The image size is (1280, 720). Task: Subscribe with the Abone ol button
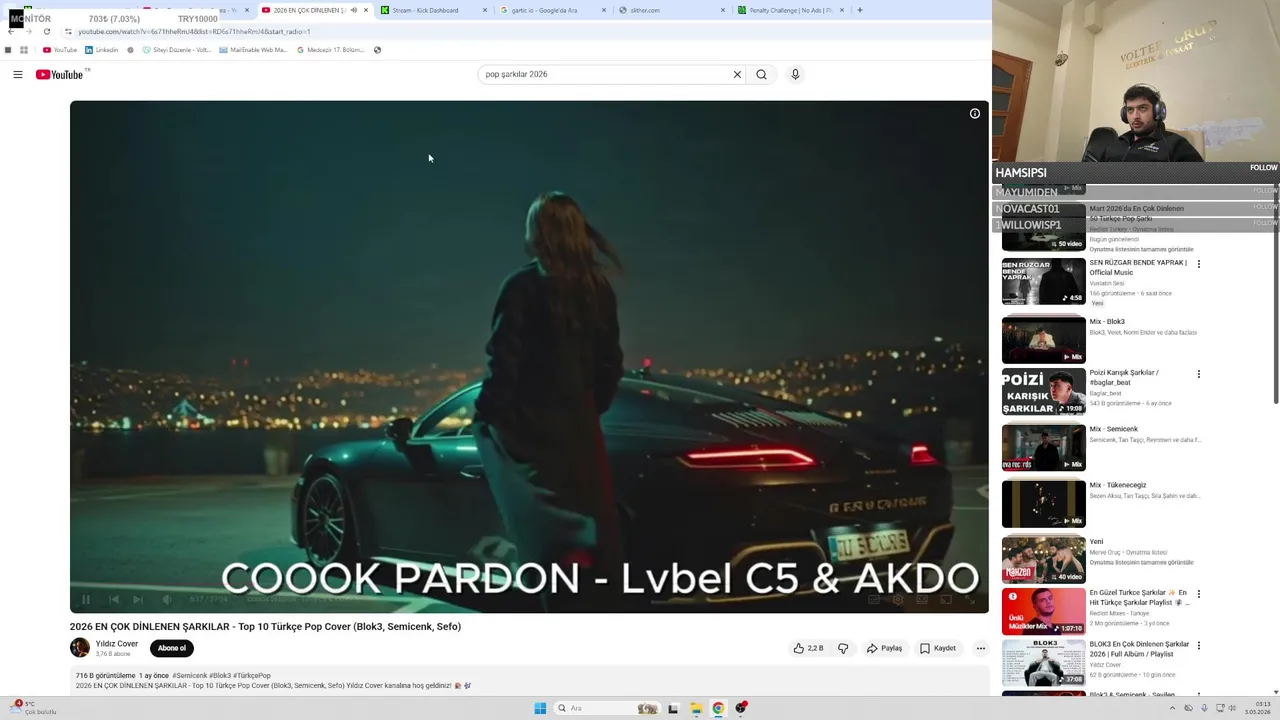[x=171, y=648]
